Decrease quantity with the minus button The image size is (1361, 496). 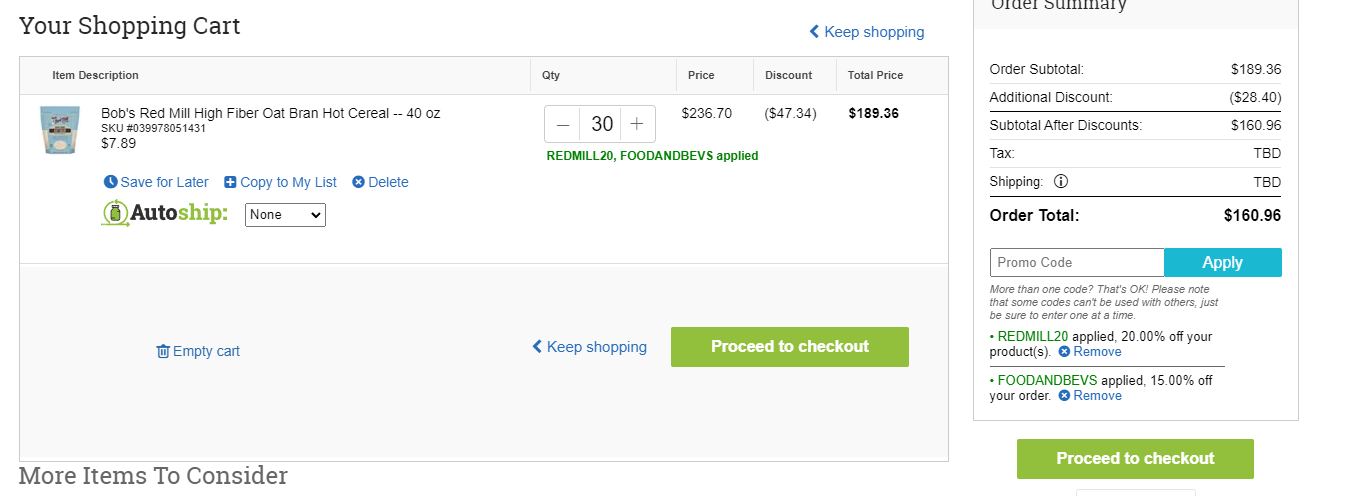pos(563,124)
